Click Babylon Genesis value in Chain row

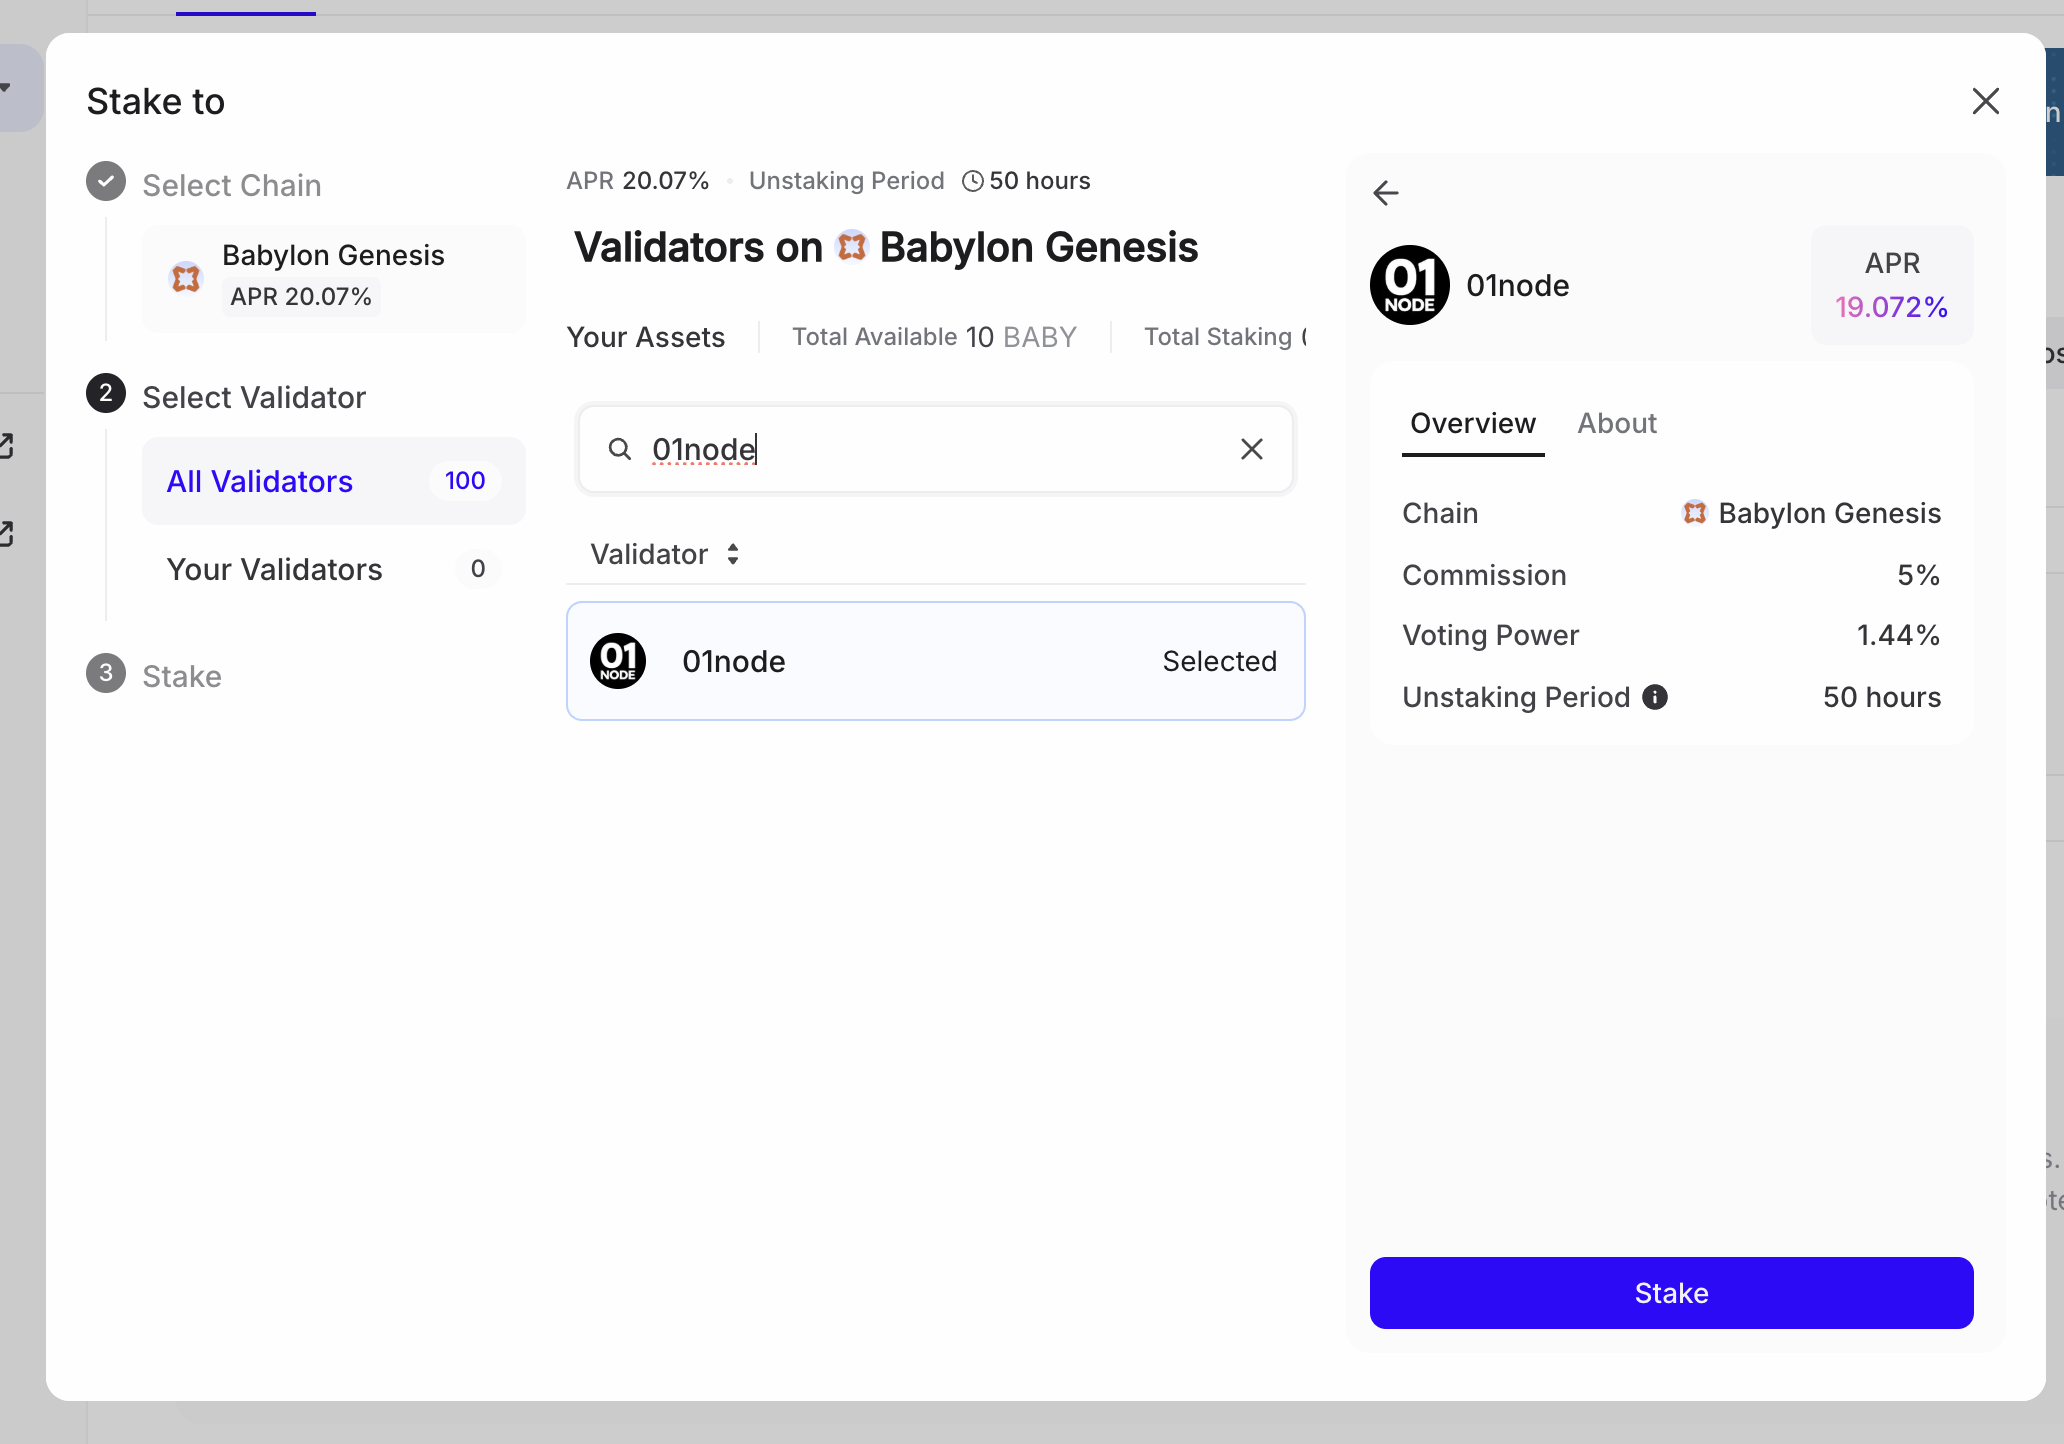coord(1830,513)
